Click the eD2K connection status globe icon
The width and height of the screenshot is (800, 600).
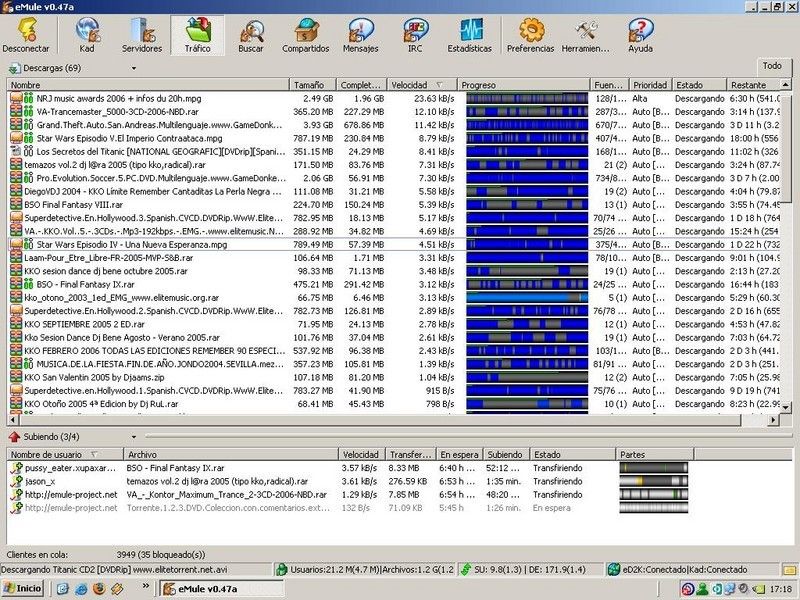click(614, 569)
